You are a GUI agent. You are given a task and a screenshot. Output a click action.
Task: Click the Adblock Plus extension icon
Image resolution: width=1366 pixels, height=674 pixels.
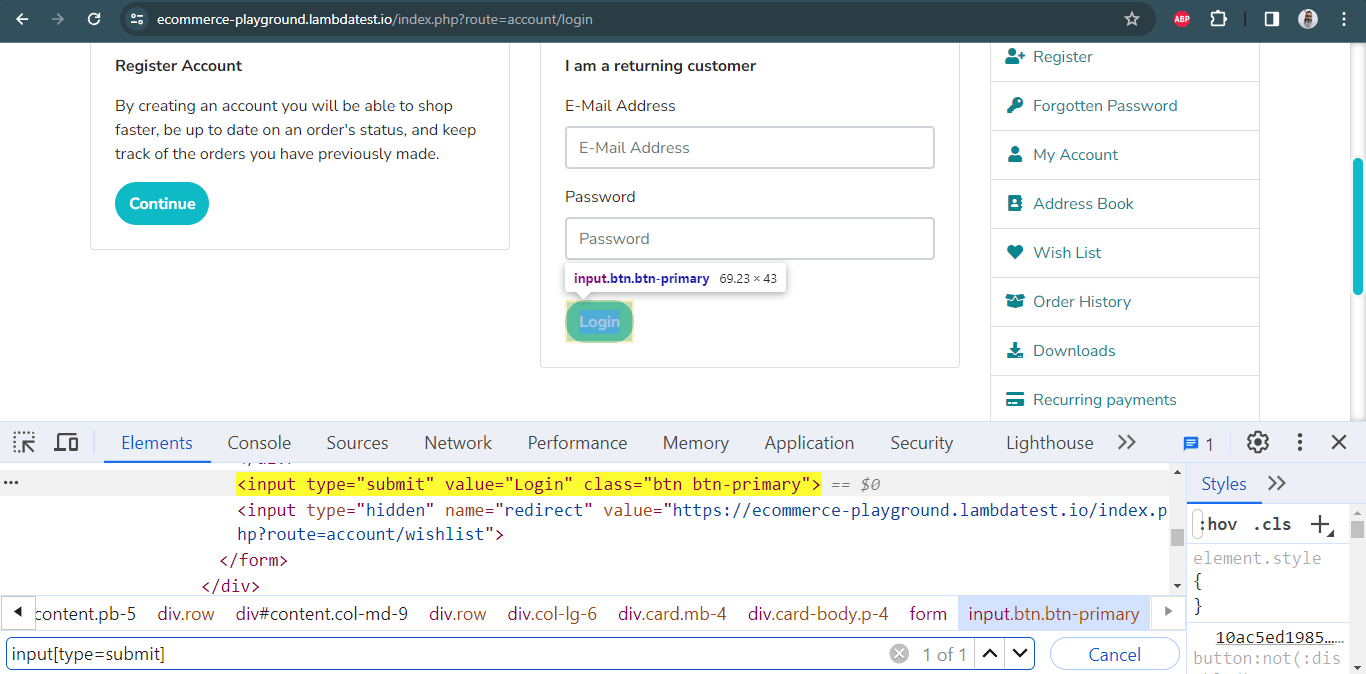(x=1181, y=18)
